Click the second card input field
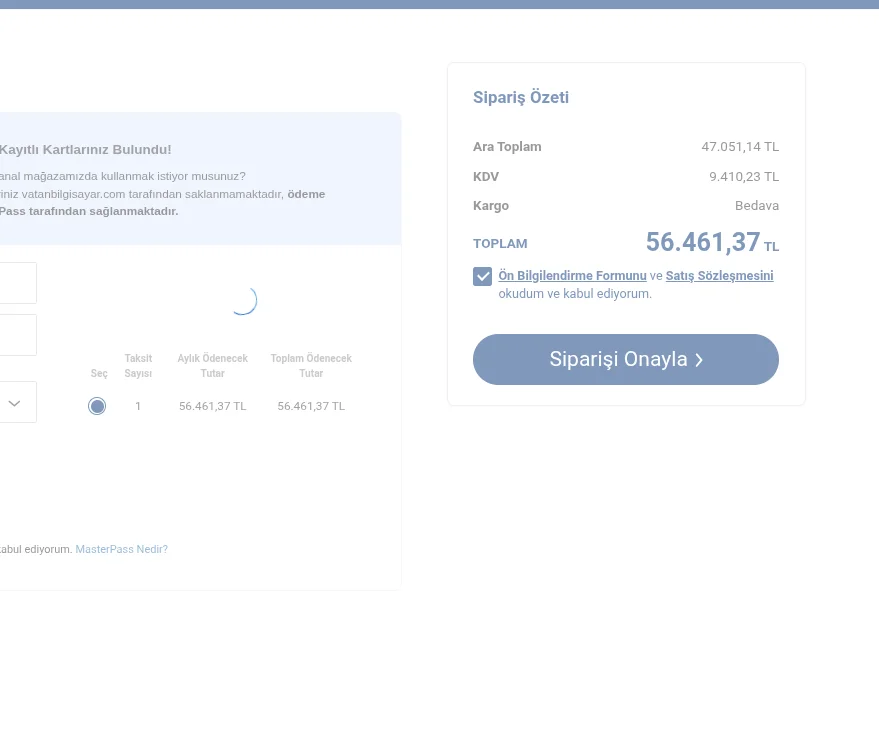This screenshot has width=879, height=733. (x=17, y=335)
